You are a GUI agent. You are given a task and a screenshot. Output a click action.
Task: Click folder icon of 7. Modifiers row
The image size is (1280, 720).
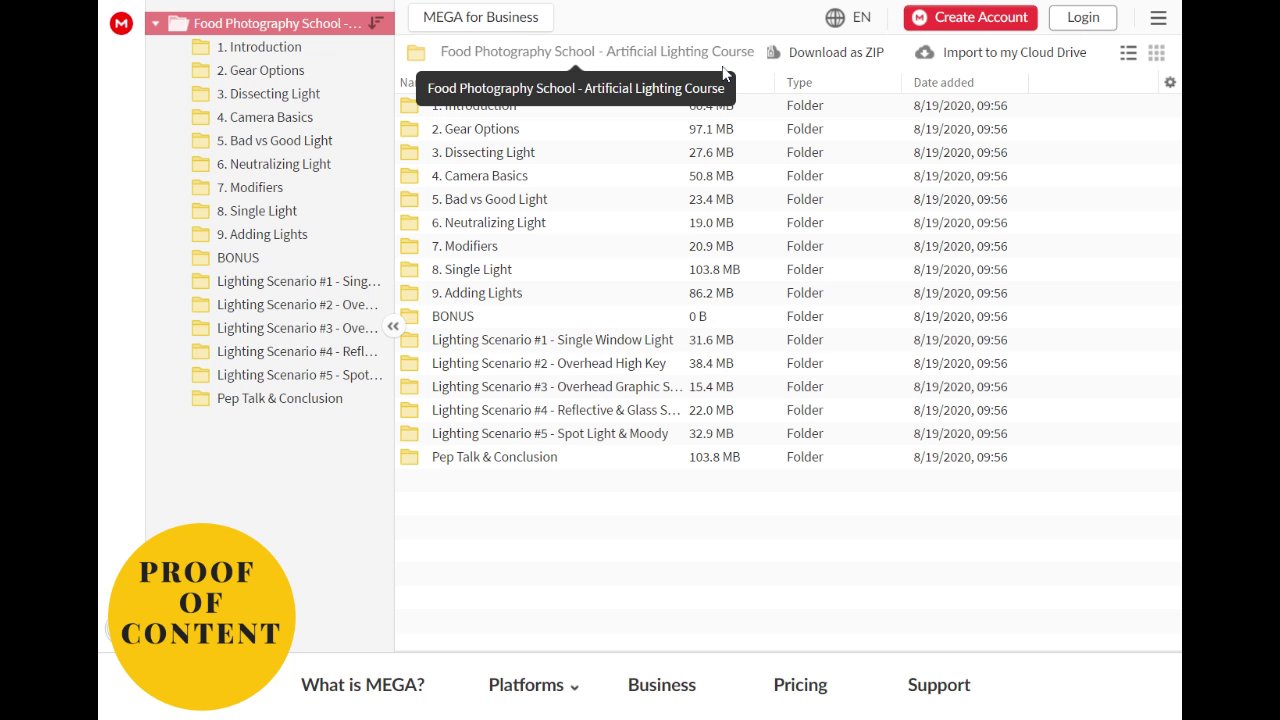point(409,246)
